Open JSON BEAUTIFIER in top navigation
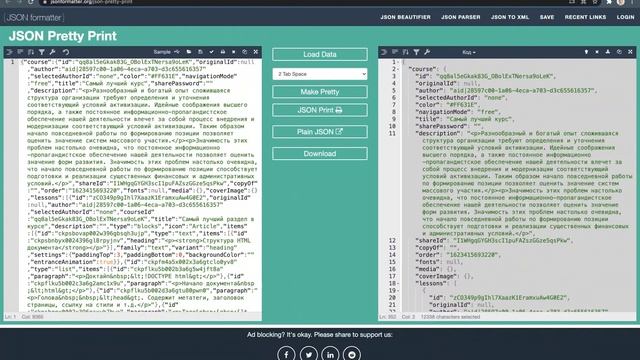This screenshot has height=360, width=640. [405, 17]
